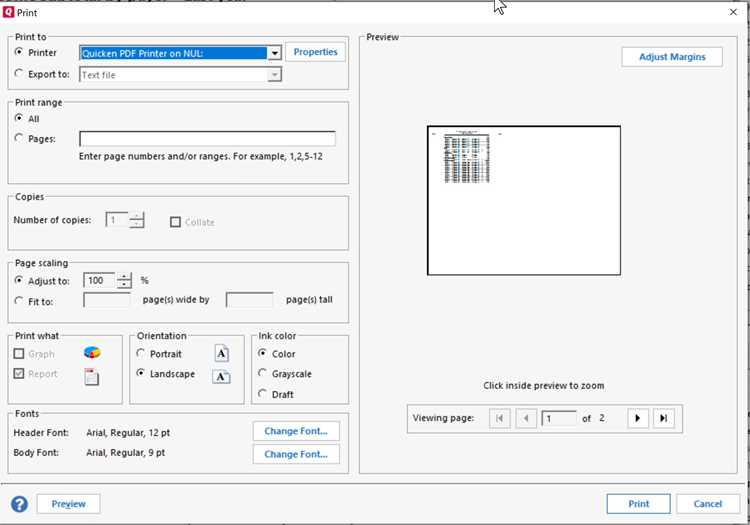Go to the previous preview page
750x525 pixels.
[526, 418]
